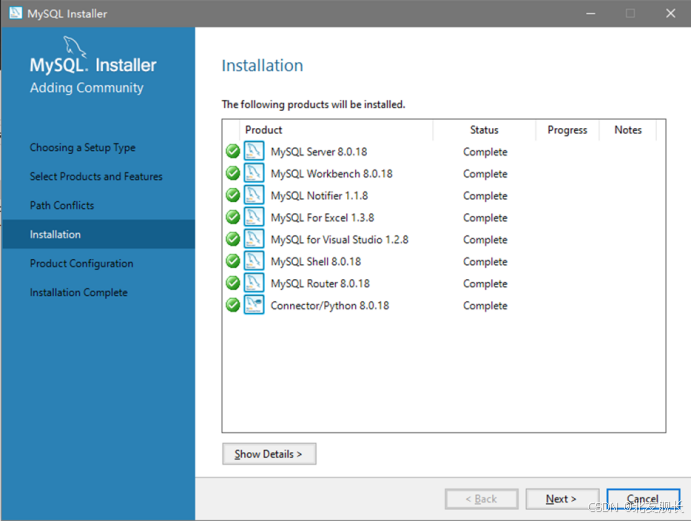
Task: Minimize the MySQL Installer window
Action: click(x=590, y=14)
